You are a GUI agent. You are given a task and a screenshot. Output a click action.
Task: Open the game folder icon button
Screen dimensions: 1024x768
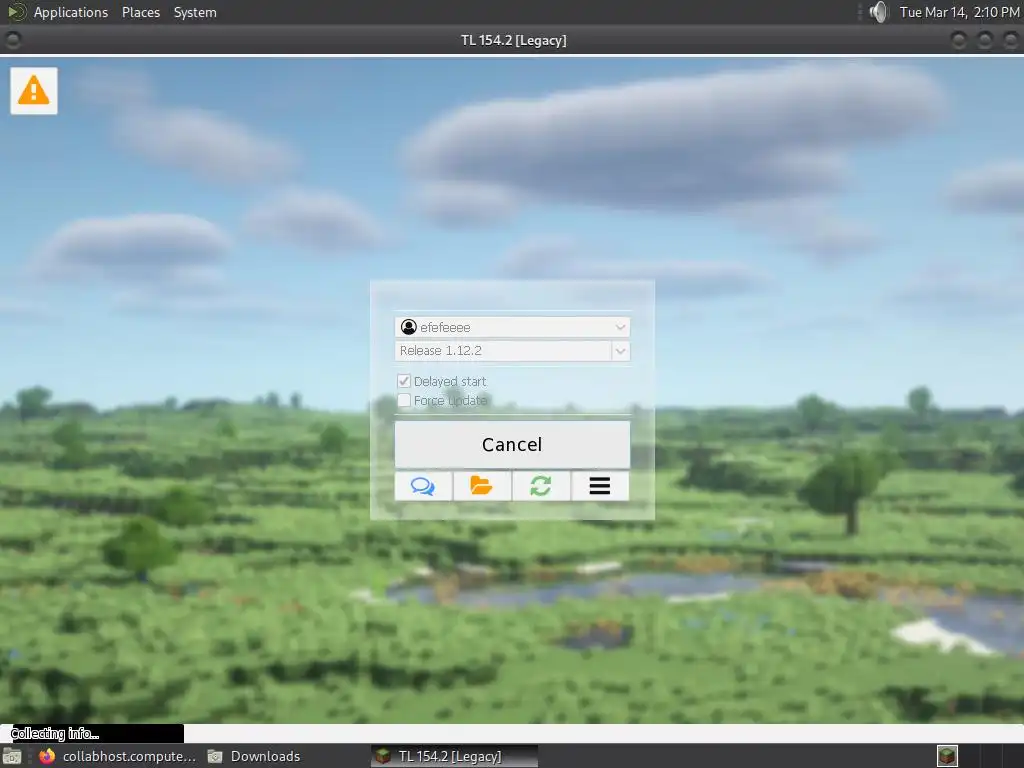(482, 486)
